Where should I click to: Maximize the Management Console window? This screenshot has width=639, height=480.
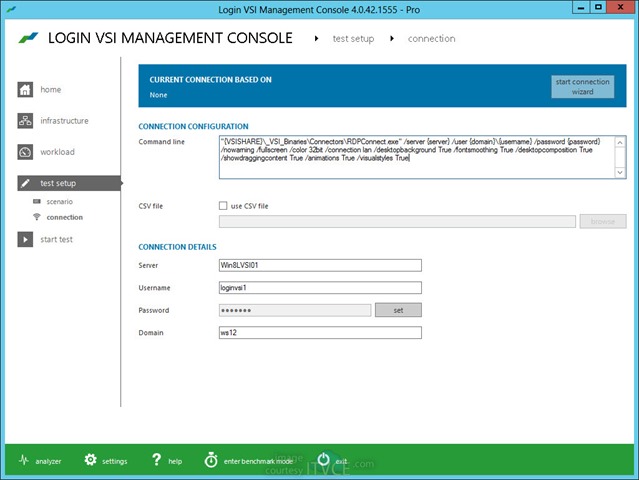(x=598, y=7)
